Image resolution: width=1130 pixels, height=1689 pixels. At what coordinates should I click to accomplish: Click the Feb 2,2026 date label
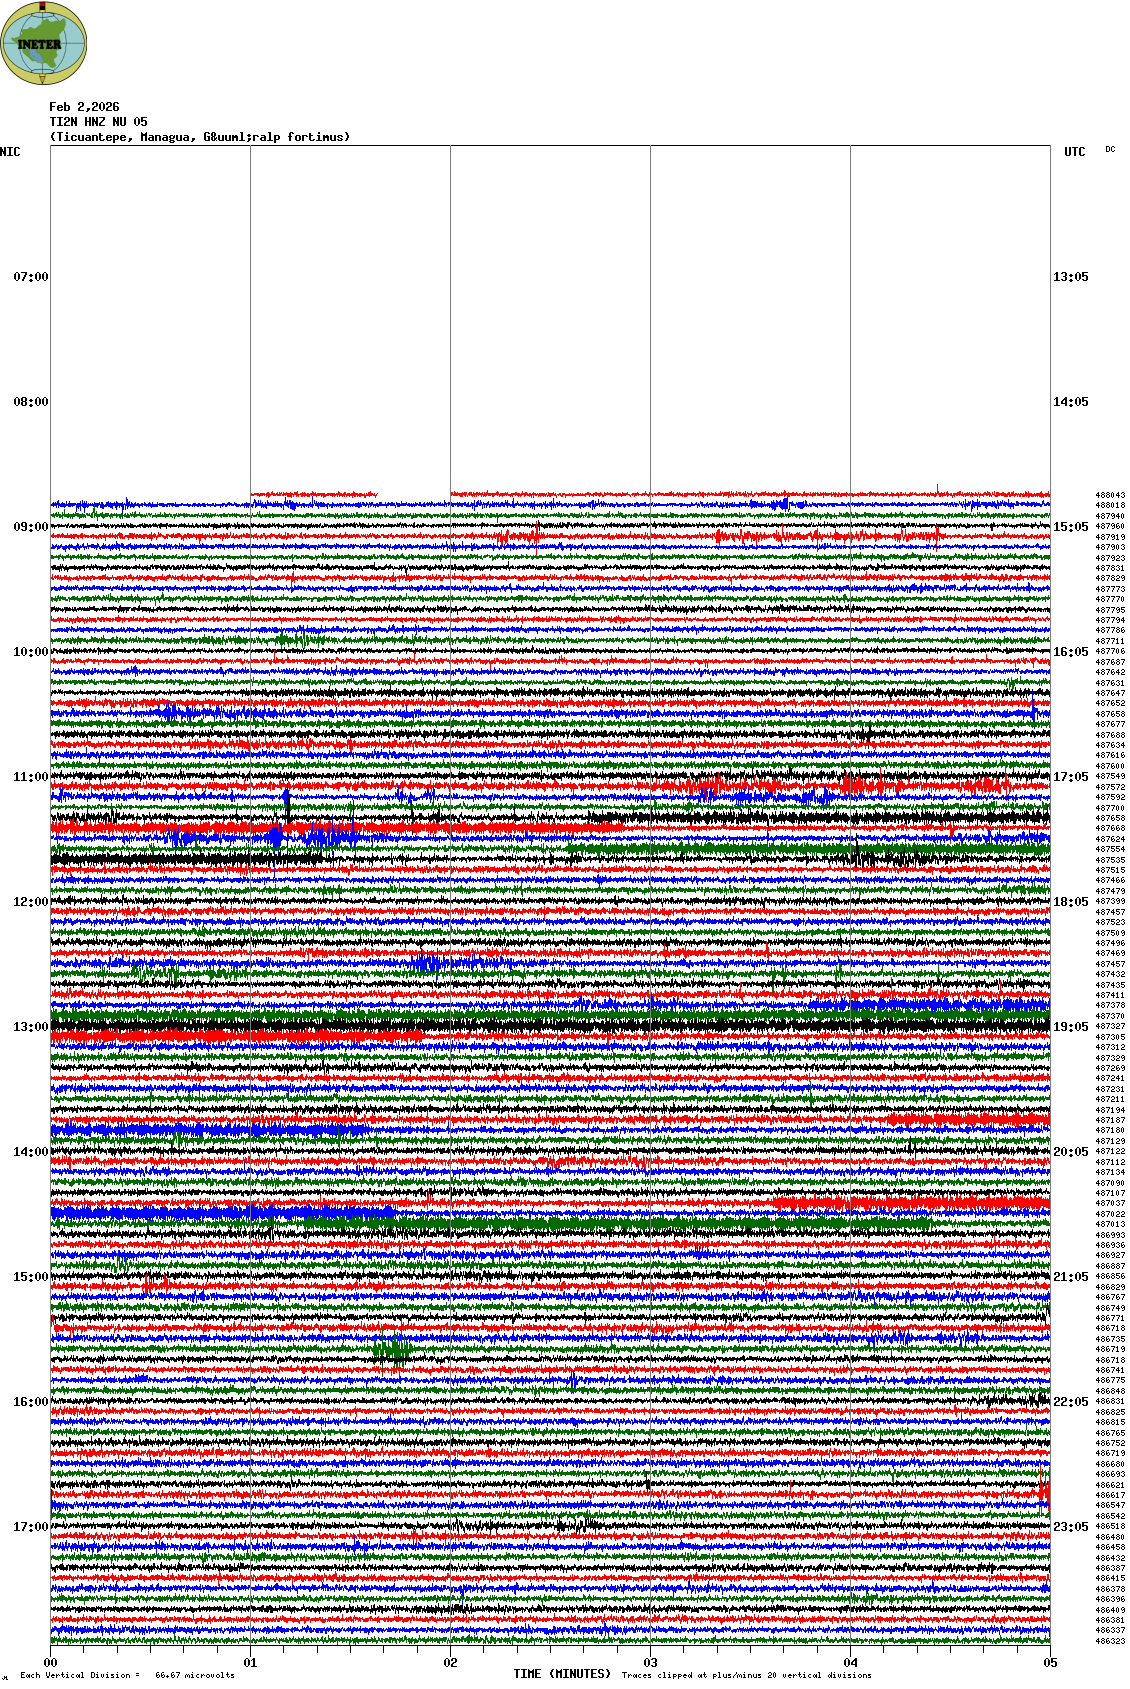pos(84,107)
